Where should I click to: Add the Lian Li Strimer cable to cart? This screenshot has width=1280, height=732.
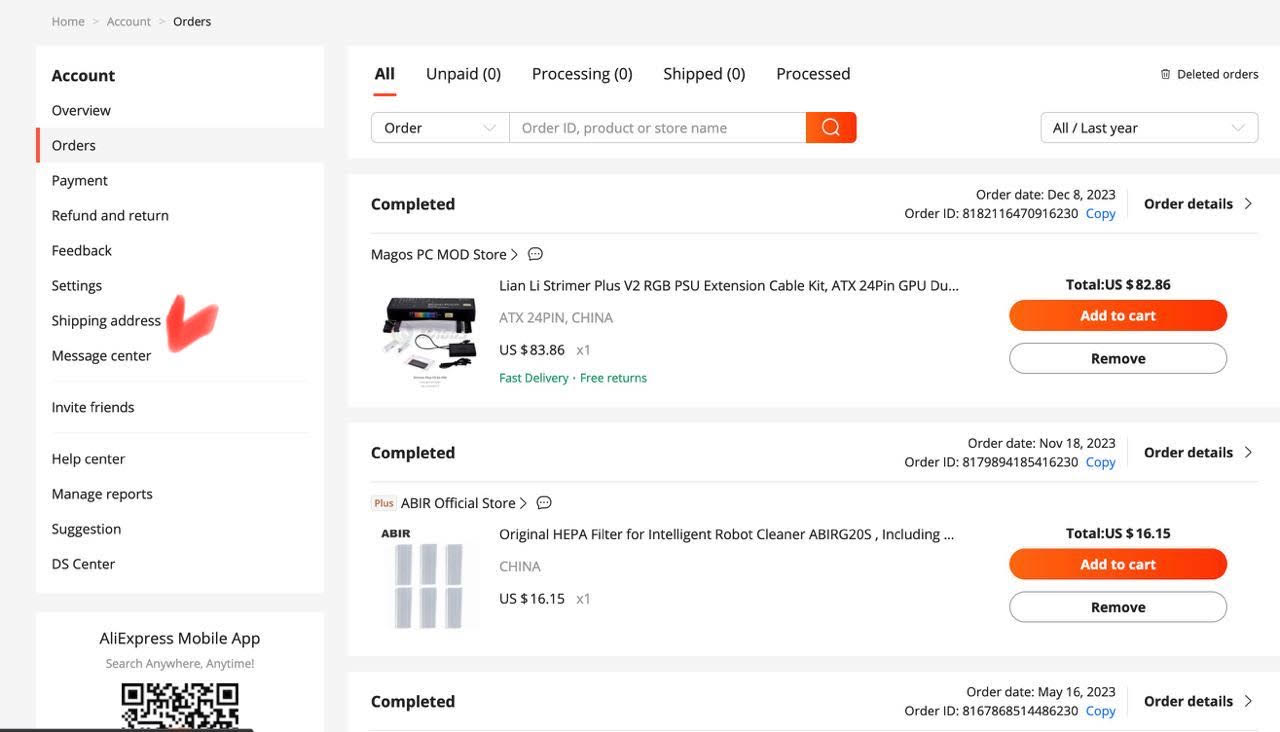[x=1118, y=315]
